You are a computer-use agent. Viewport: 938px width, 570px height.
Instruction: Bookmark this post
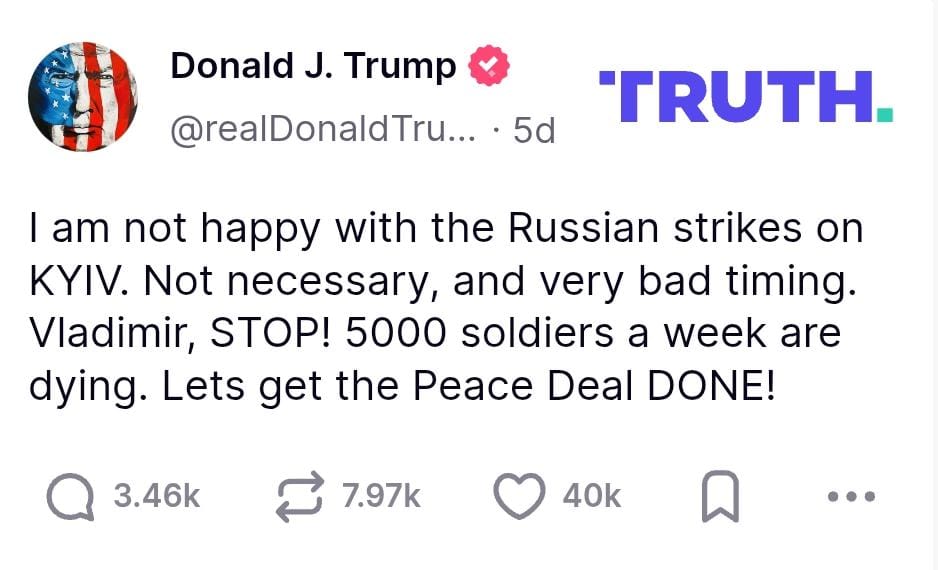719,498
